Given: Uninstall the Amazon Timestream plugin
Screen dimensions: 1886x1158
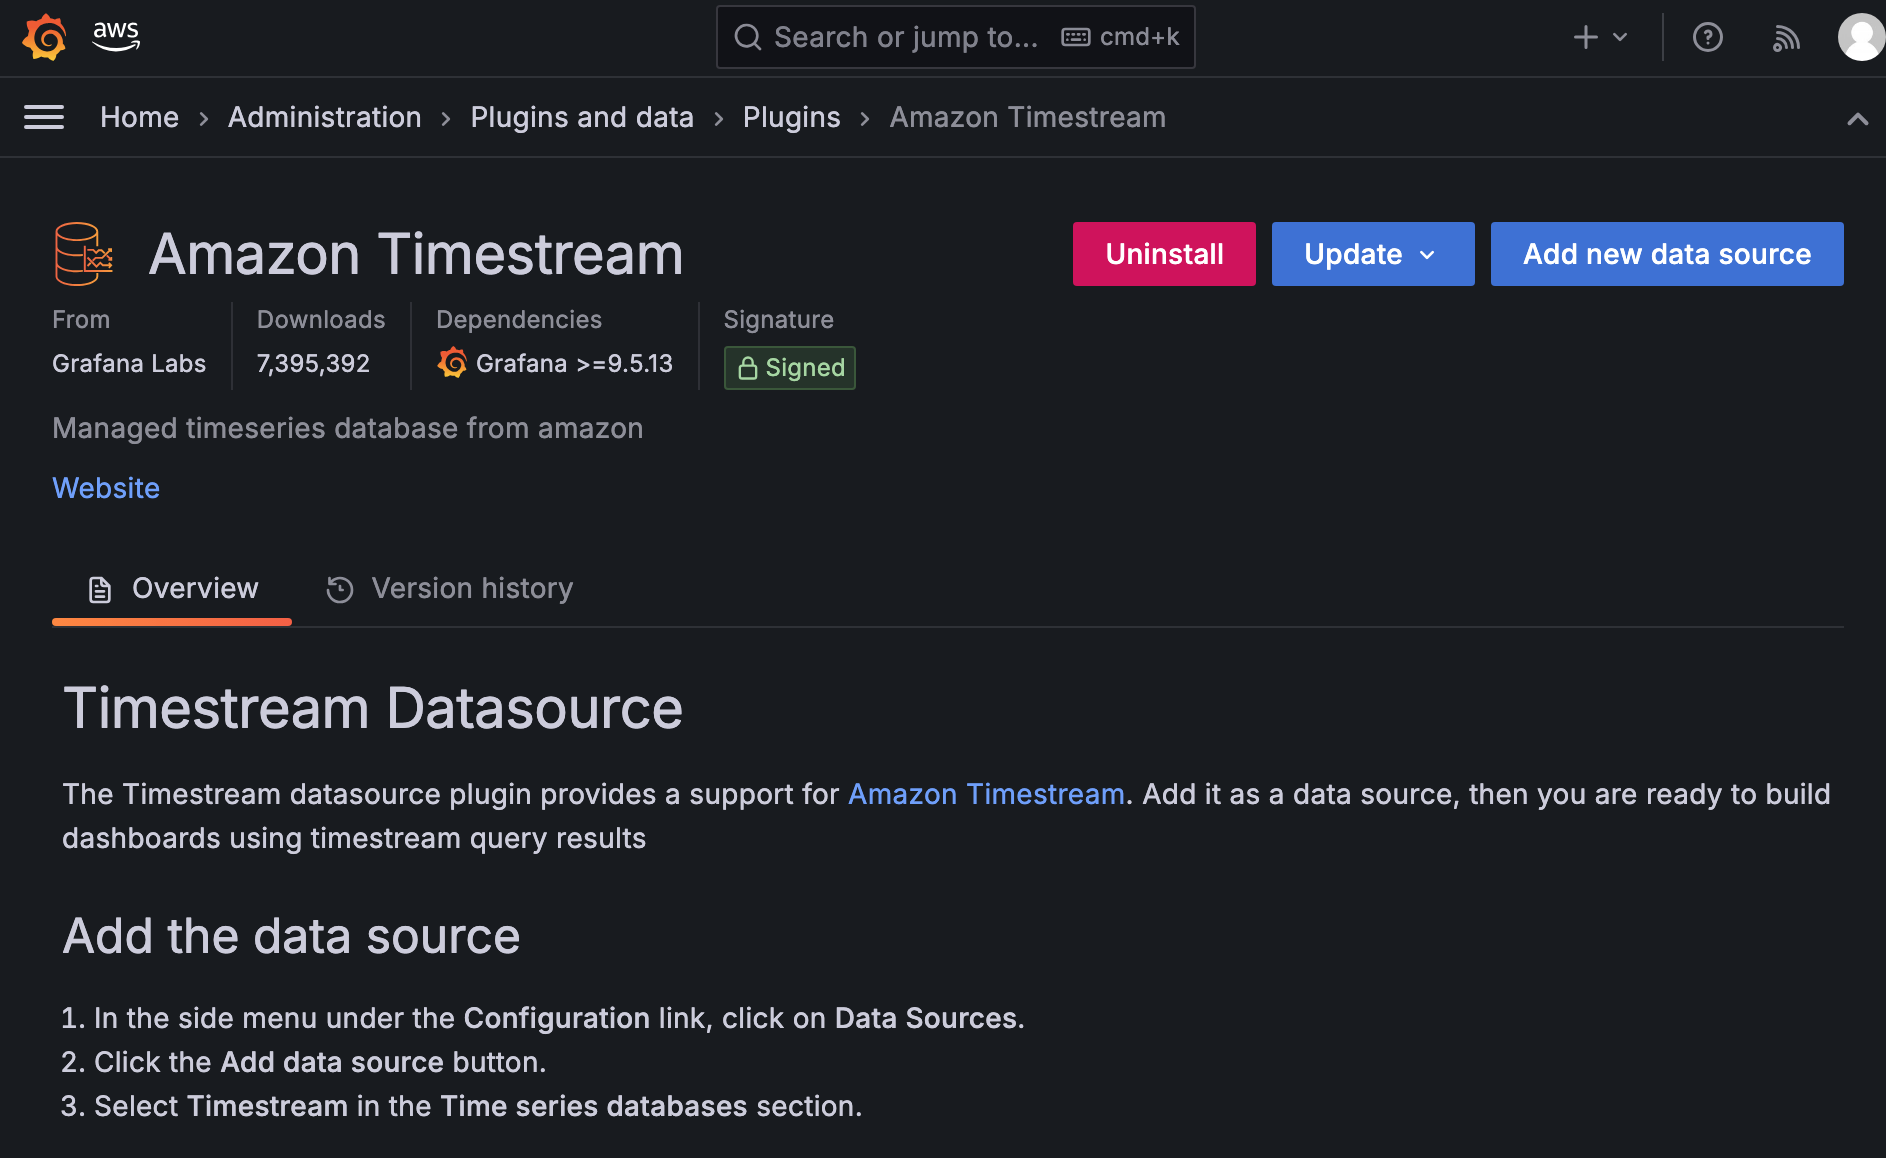Looking at the screenshot, I should (1164, 254).
